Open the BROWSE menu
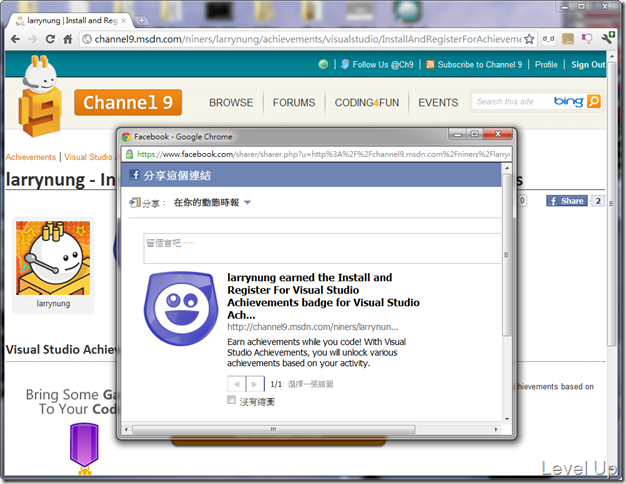The height and width of the screenshot is (484, 626). coord(231,103)
